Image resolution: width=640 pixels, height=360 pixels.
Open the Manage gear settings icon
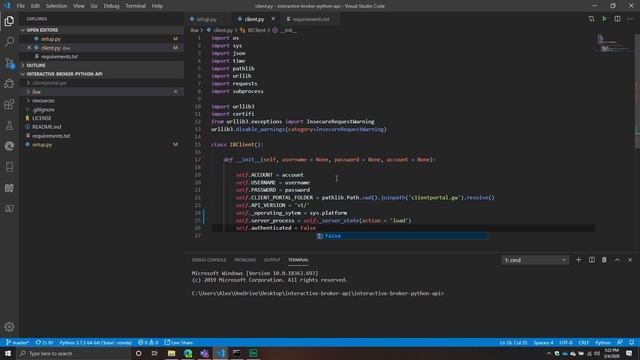9,327
